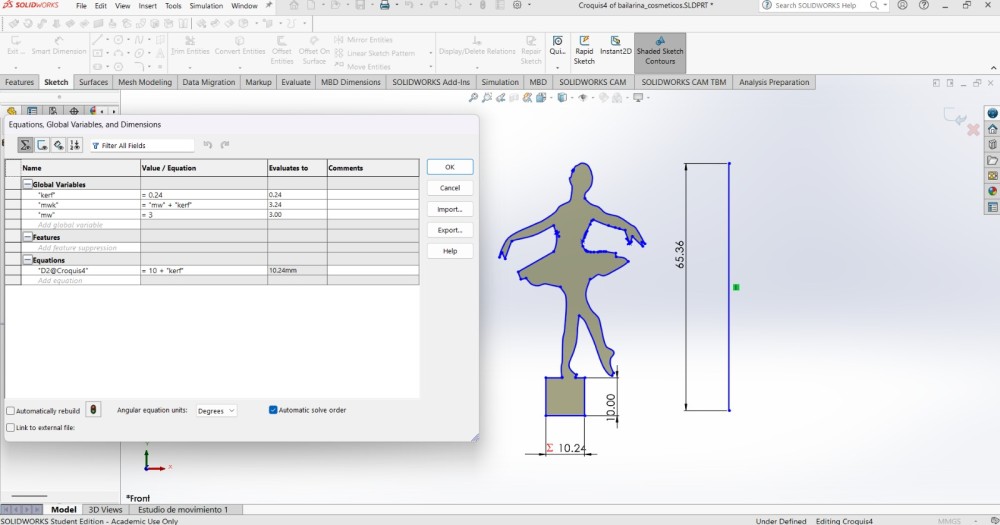Click the Print icon in title bar
This screenshot has height=525, width=1000.
point(385,5)
